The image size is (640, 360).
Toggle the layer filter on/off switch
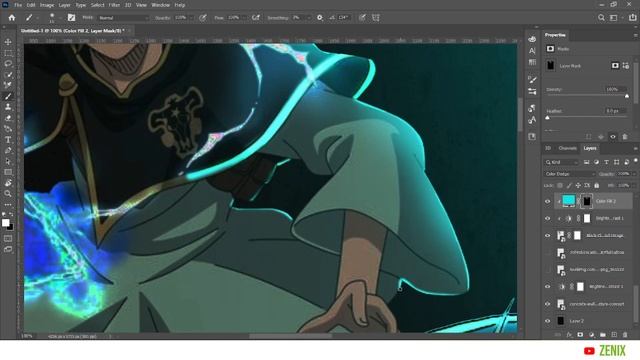(636, 161)
